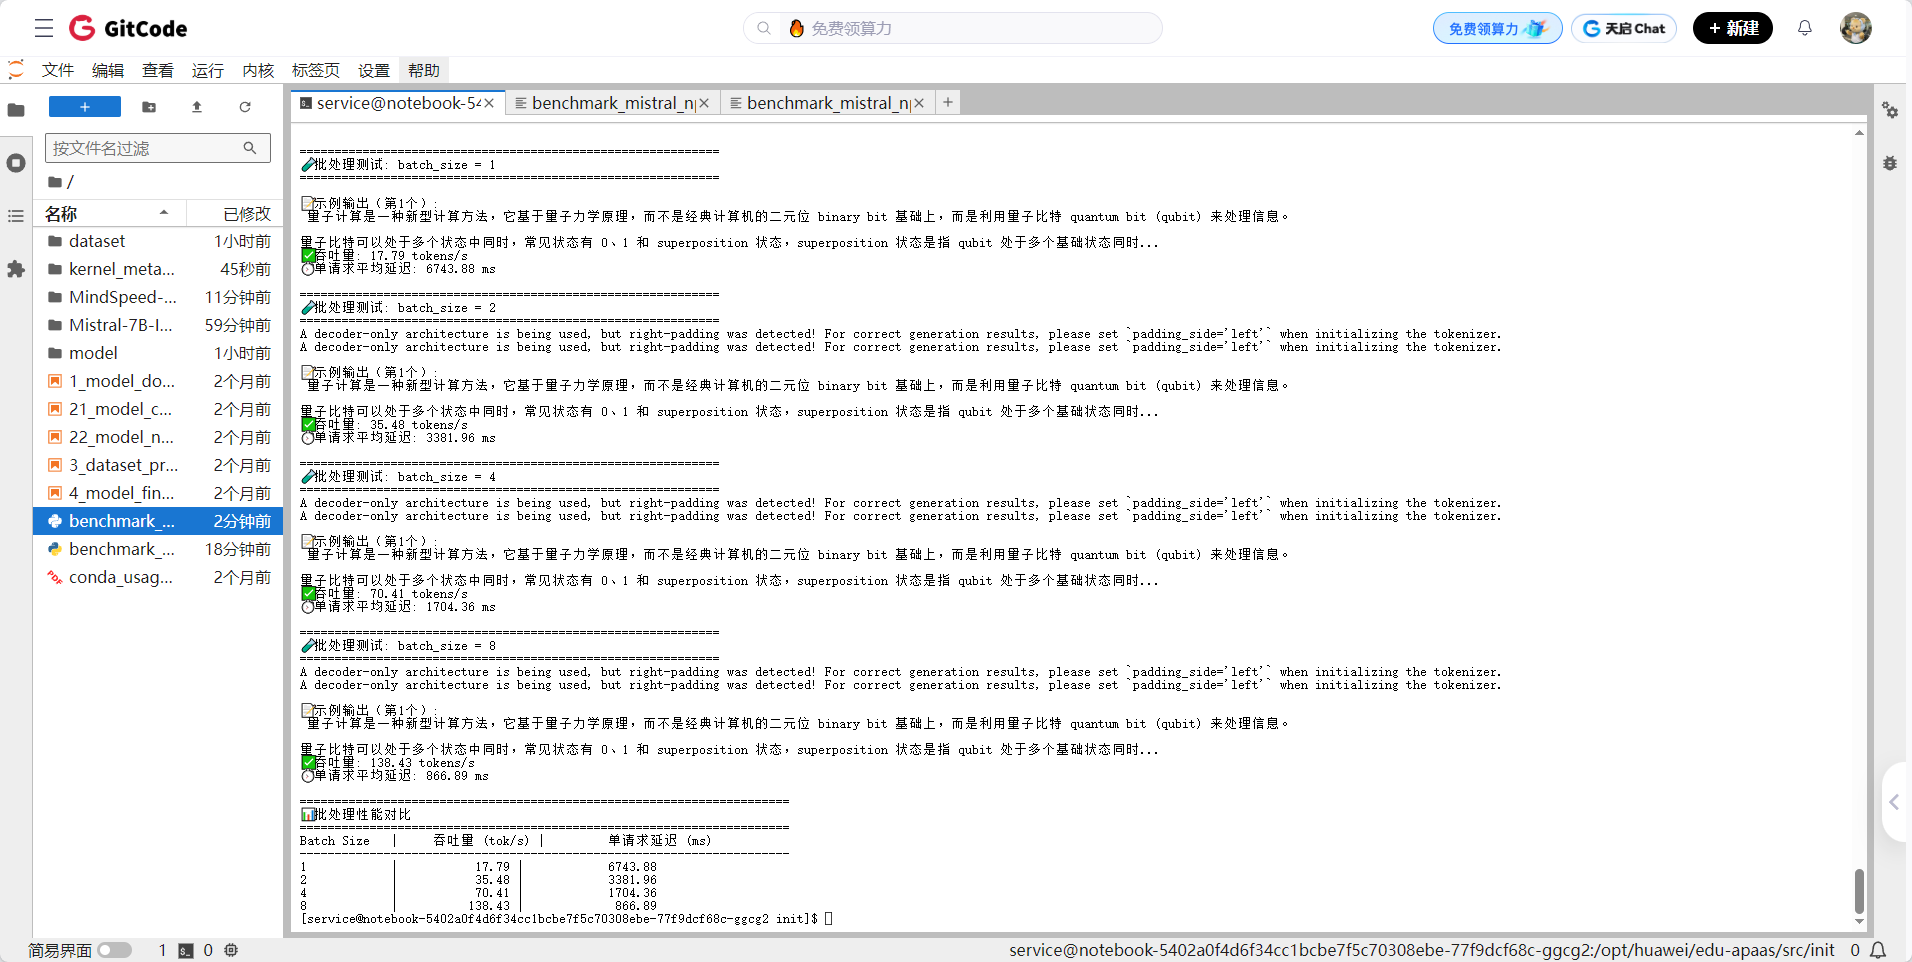Open the user avatar menu
1912x962 pixels.
click(1856, 28)
